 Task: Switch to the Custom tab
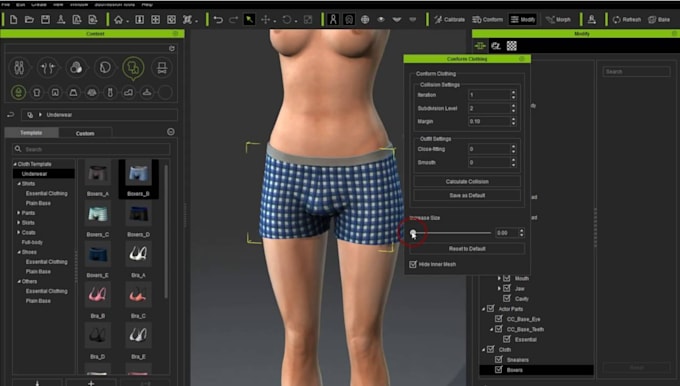(x=85, y=133)
